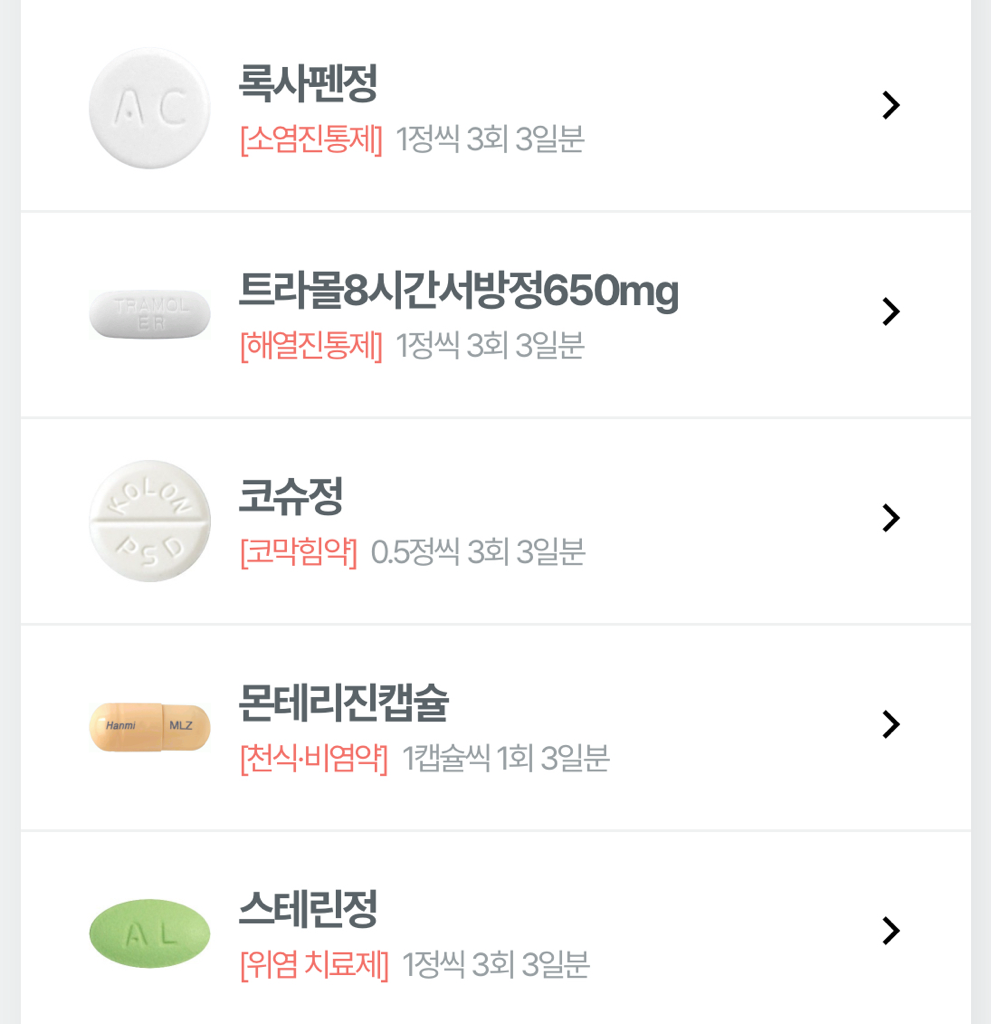The height and width of the screenshot is (1024, 991).
Task: Select the 코슈정 medication name
Action: click(291, 496)
